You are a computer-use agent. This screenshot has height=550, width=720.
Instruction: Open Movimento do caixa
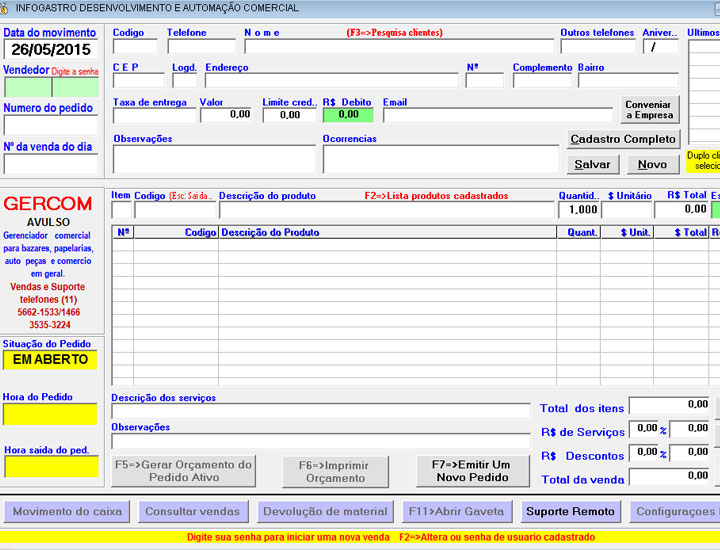click(67, 511)
